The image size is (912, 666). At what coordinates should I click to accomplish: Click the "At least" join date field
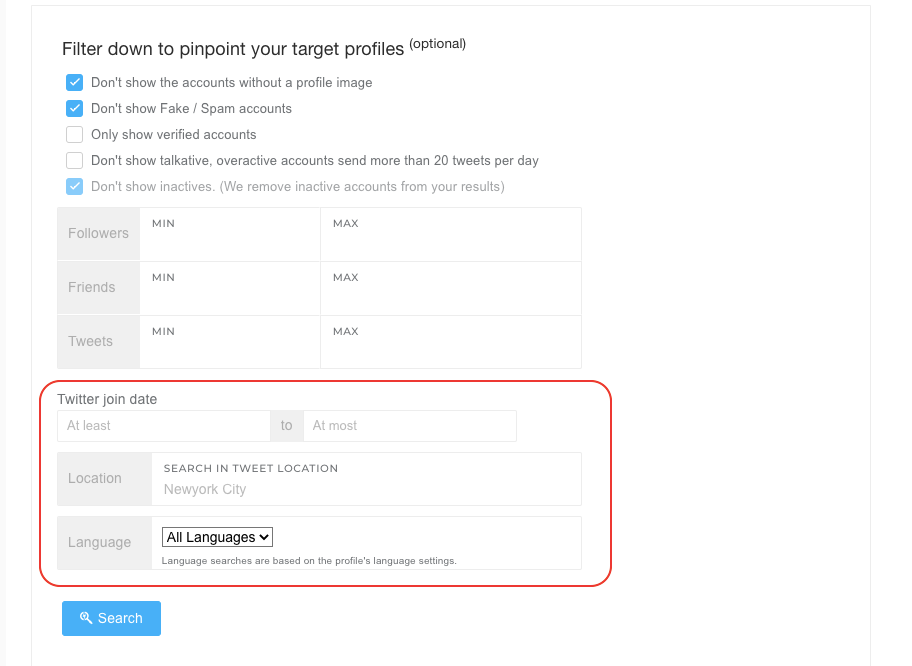pyautogui.click(x=163, y=425)
